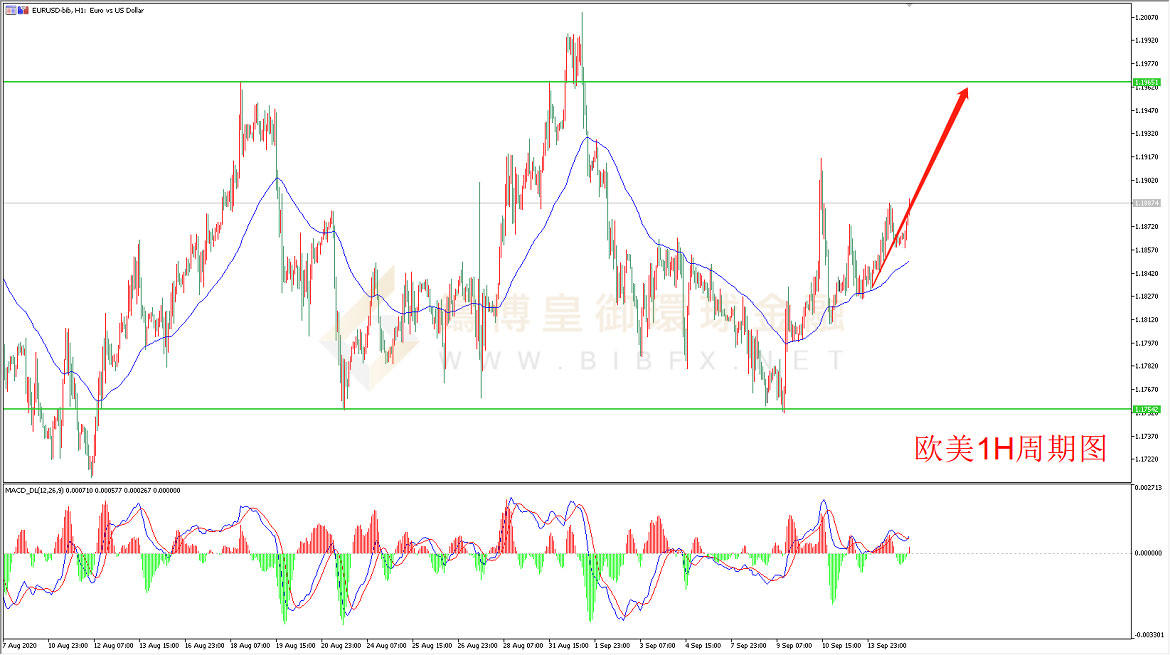Click the gray chart shift triangle marker
This screenshot has width=1170, height=655.
click(x=909, y=5)
